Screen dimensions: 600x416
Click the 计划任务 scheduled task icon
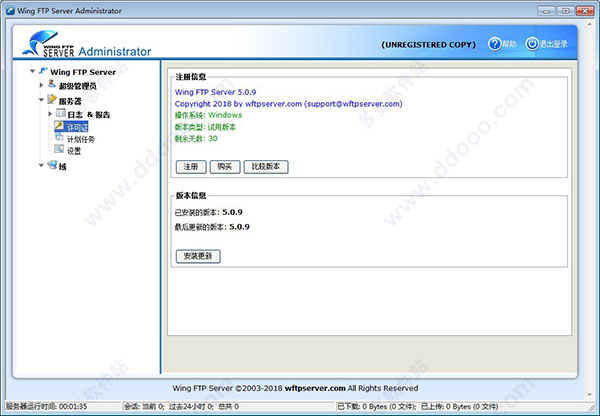pyautogui.click(x=60, y=137)
